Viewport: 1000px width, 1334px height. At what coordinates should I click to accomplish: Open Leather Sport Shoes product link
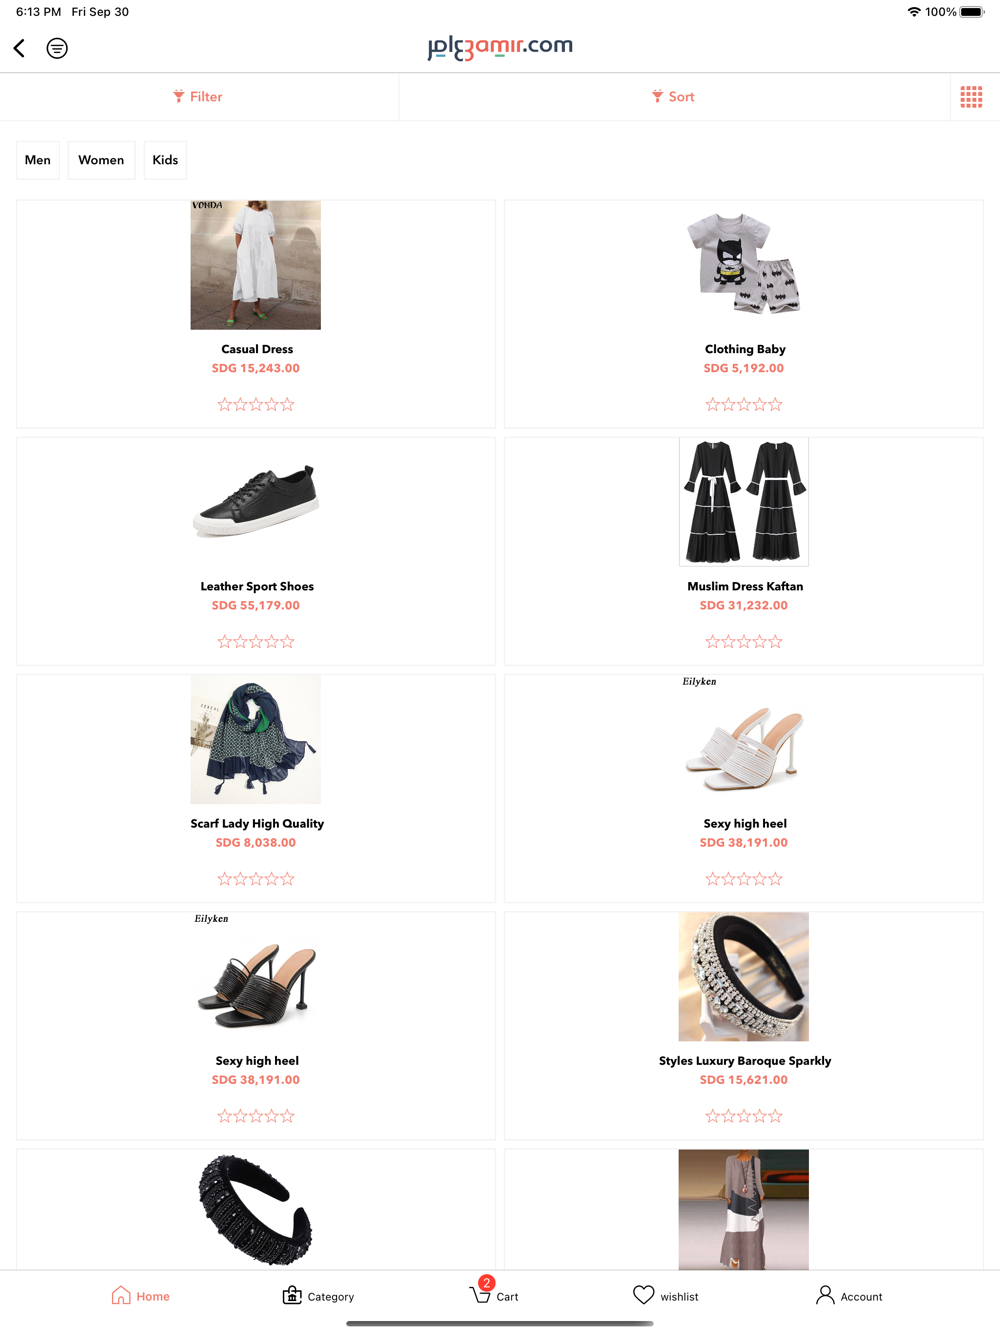tap(257, 586)
